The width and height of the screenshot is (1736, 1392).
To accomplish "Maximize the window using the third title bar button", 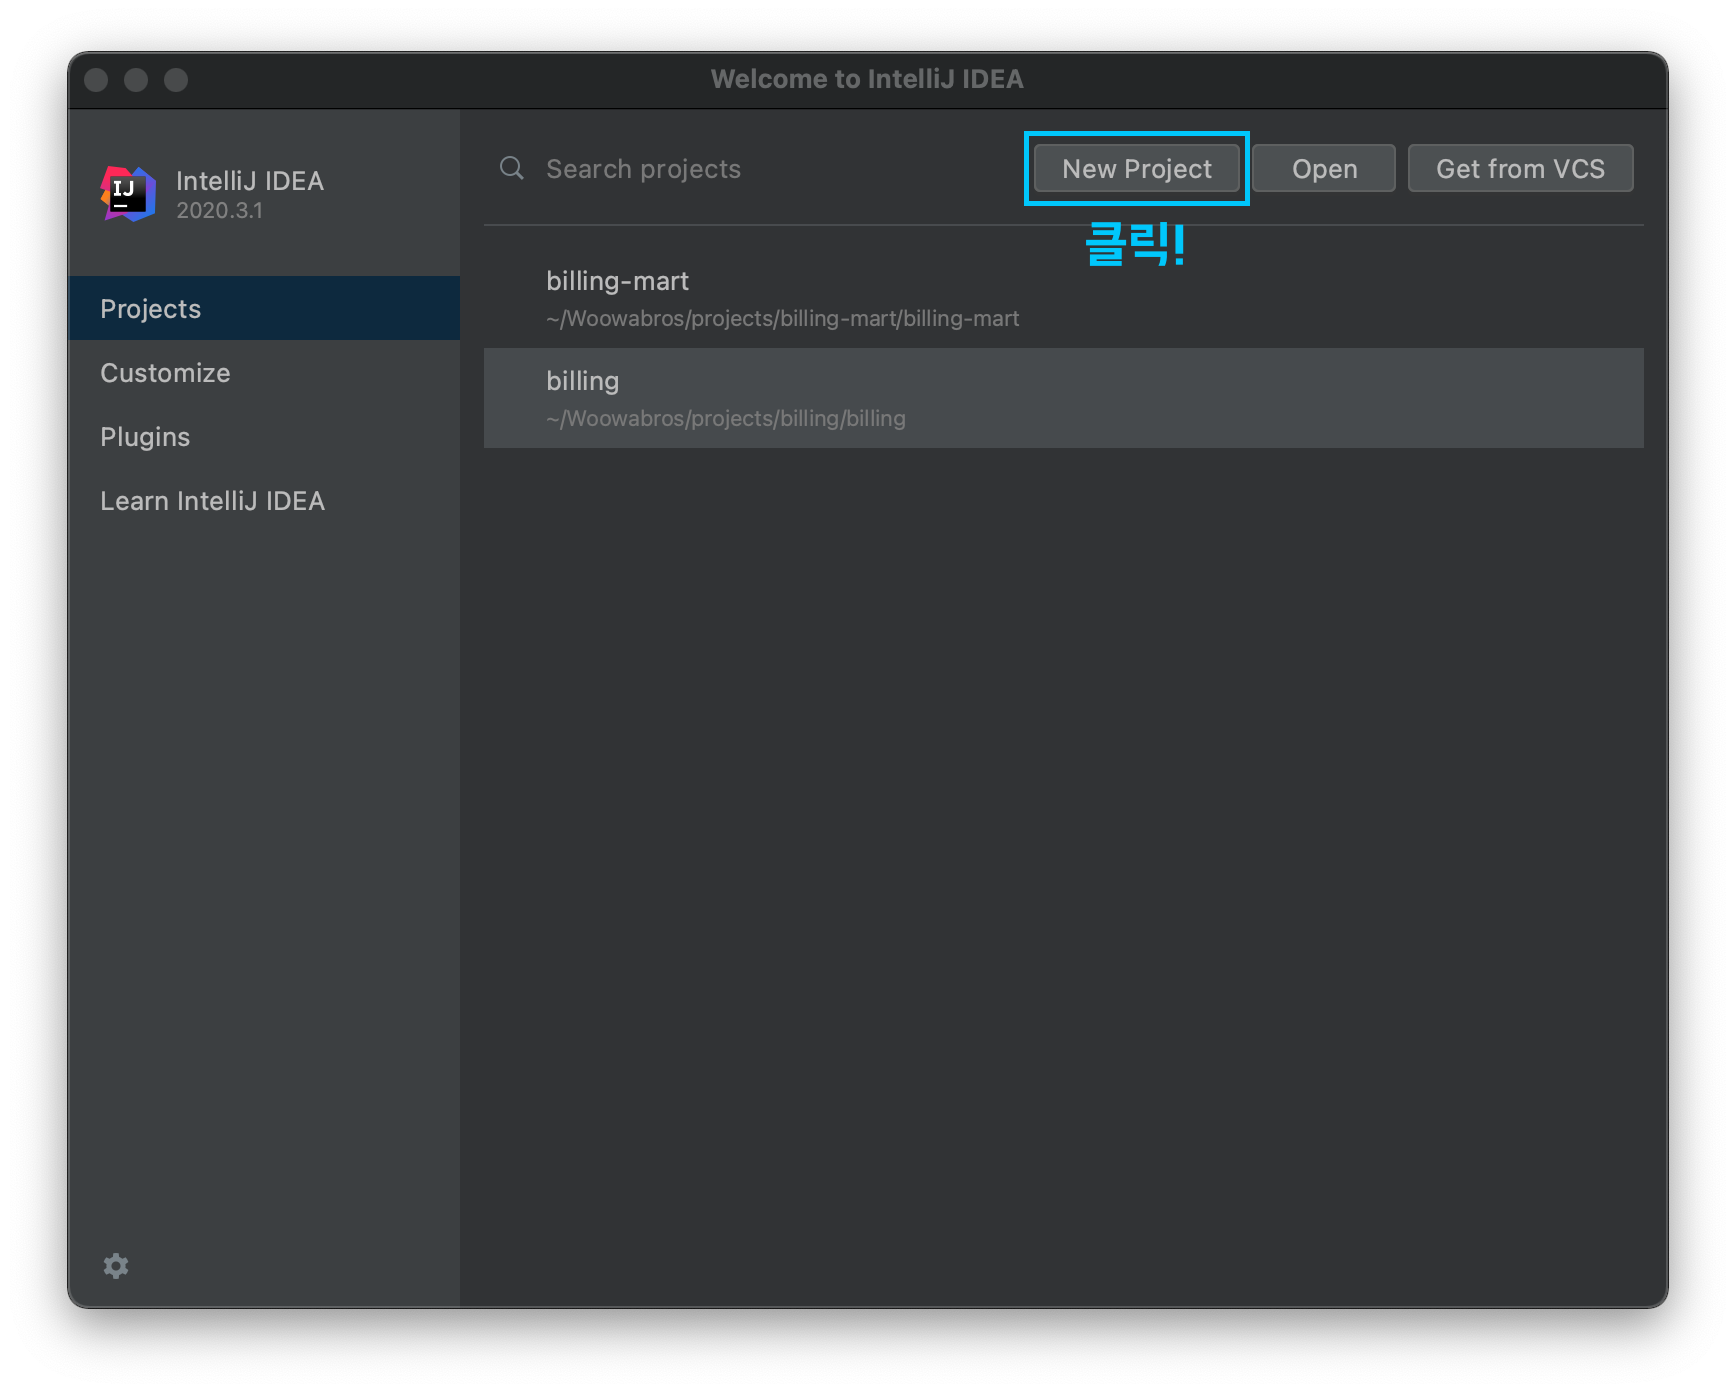I will (x=176, y=80).
